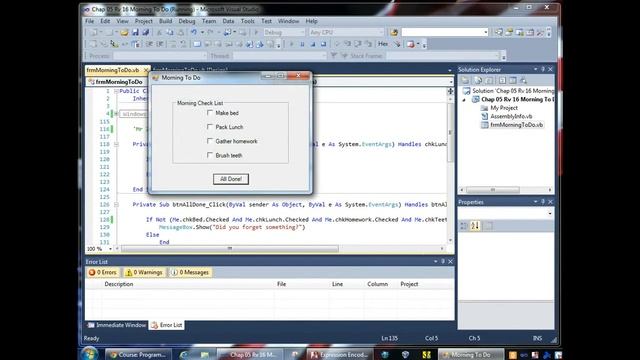Click the Paste toolbar icon

point(180,32)
